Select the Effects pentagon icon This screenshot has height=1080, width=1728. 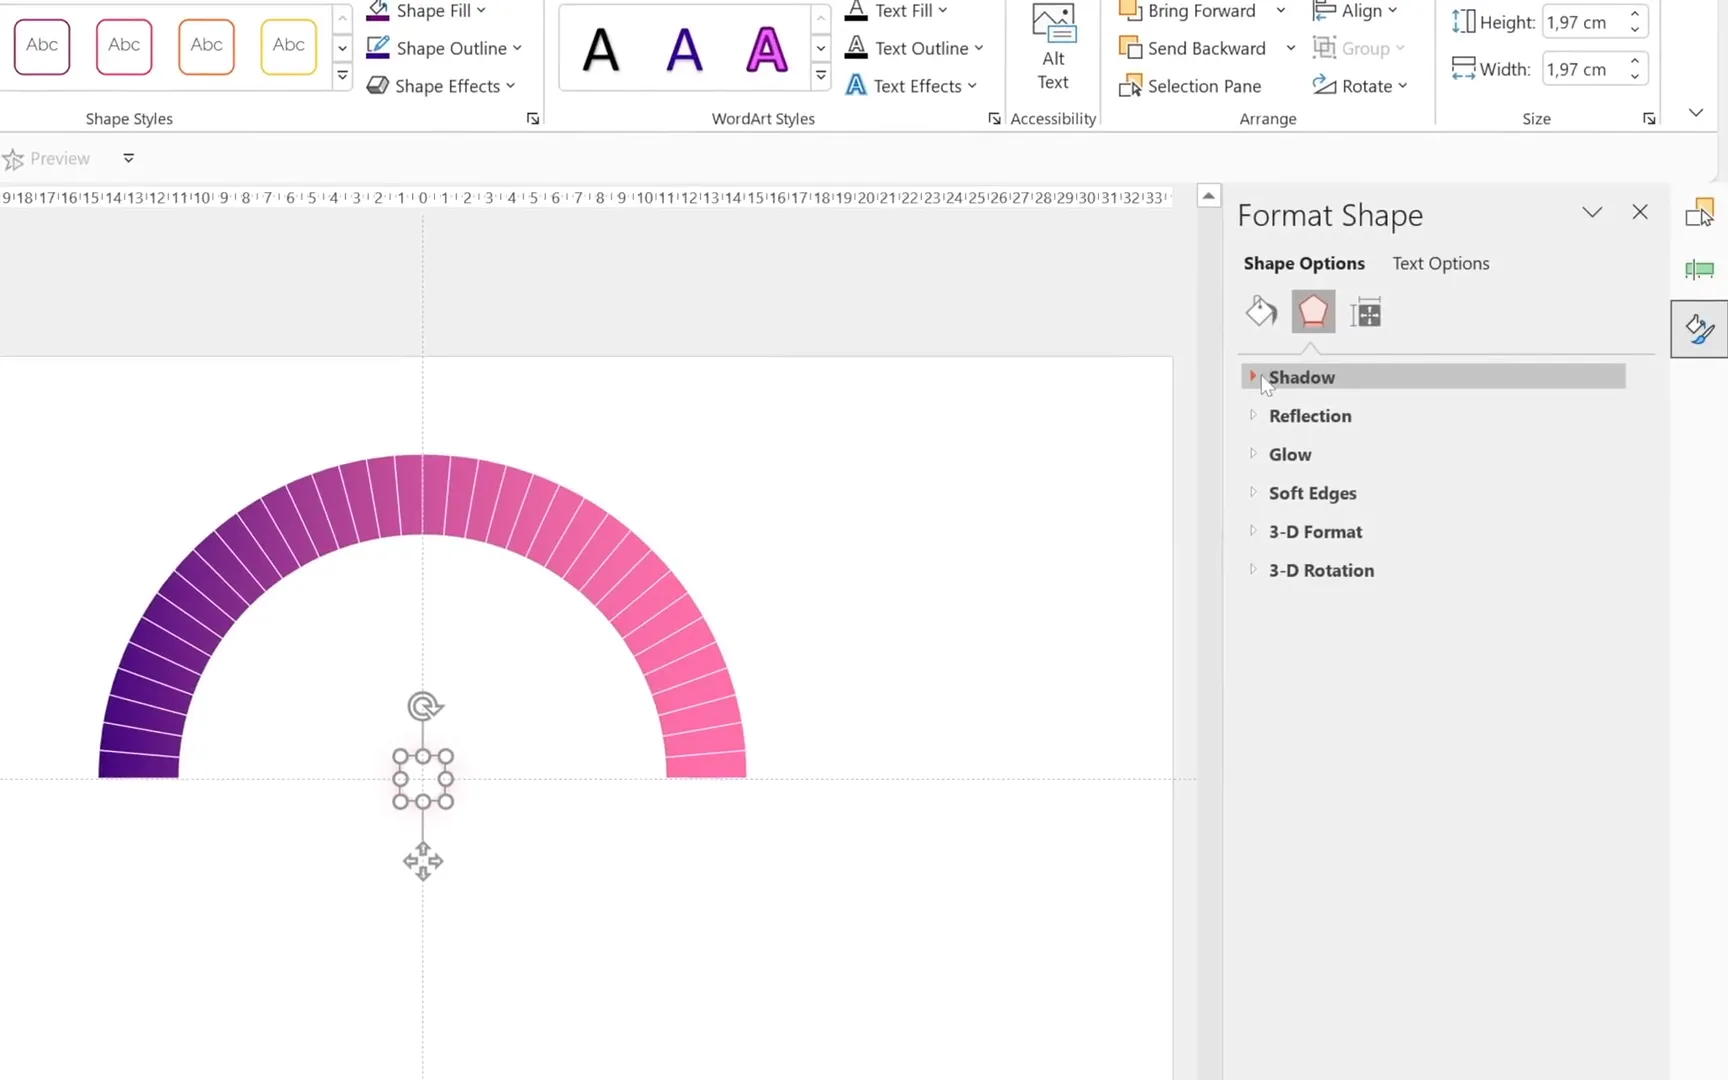pos(1313,312)
